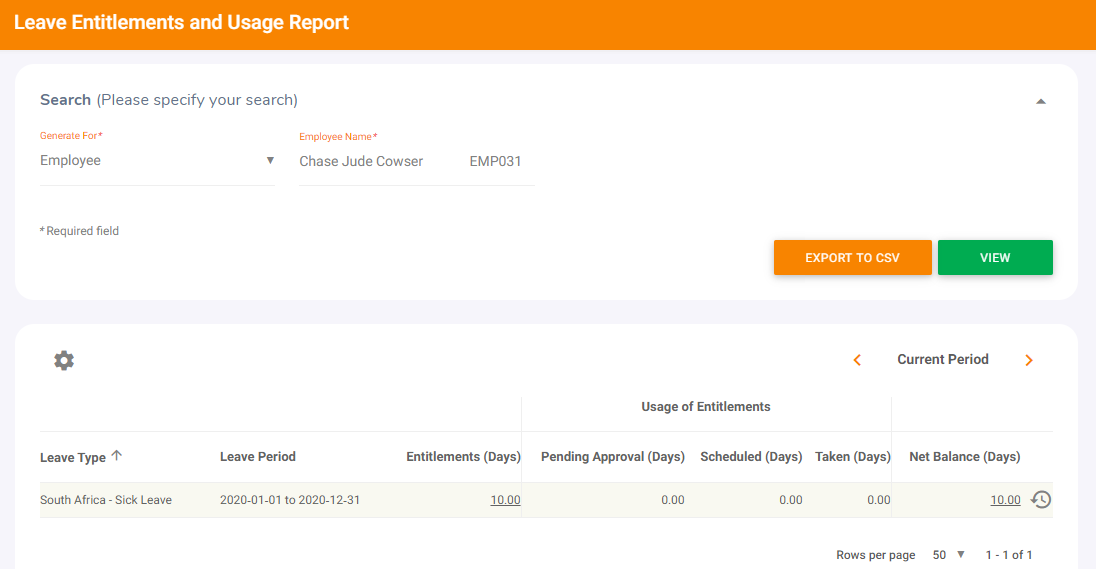Sort by the Leave Type arrow
This screenshot has width=1096, height=569.
pyautogui.click(x=117, y=456)
